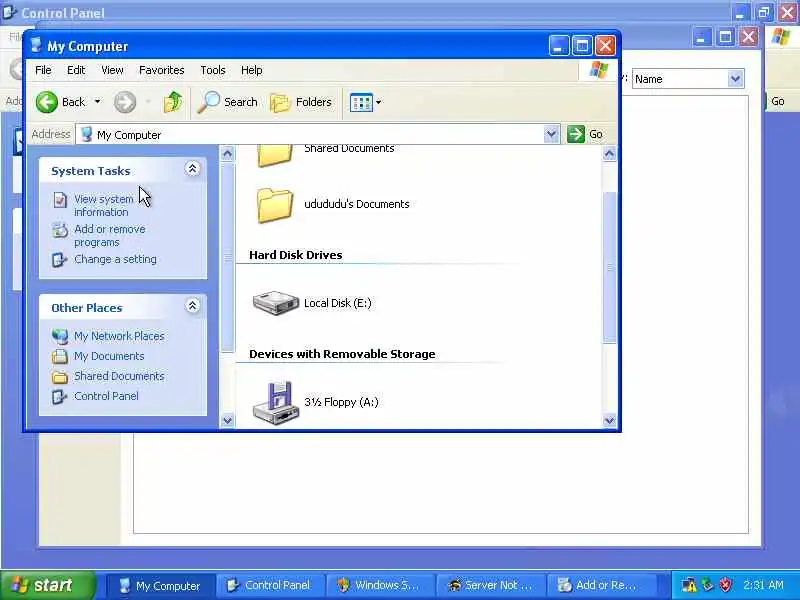Viewport: 800px width, 600px height.
Task: Select the Local Disk (E:) drive icon
Action: [x=276, y=303]
